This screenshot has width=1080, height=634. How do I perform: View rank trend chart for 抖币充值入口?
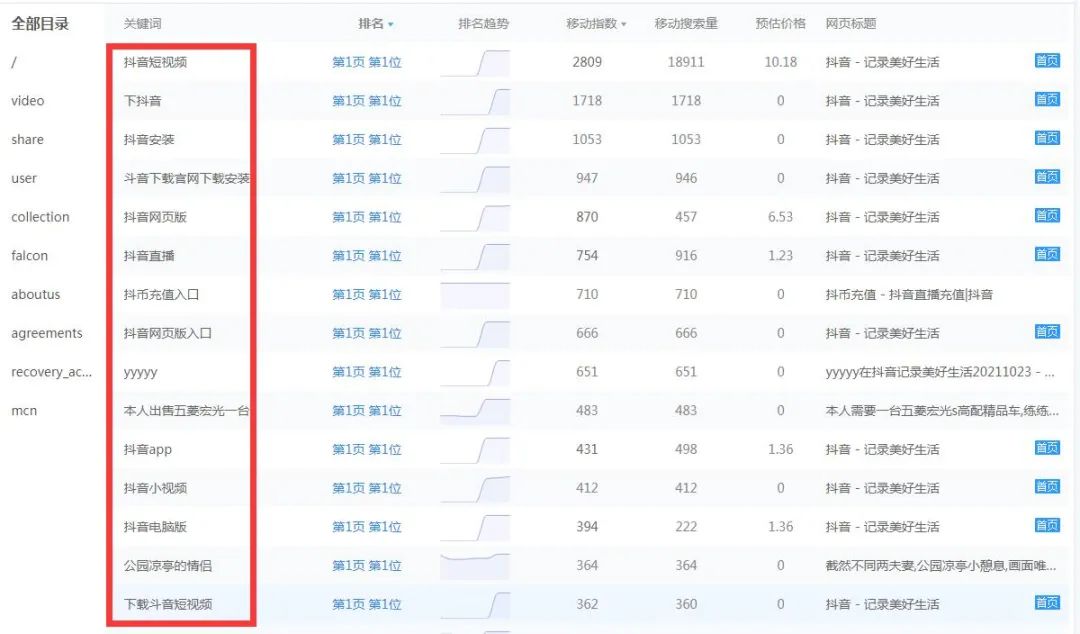tap(475, 295)
